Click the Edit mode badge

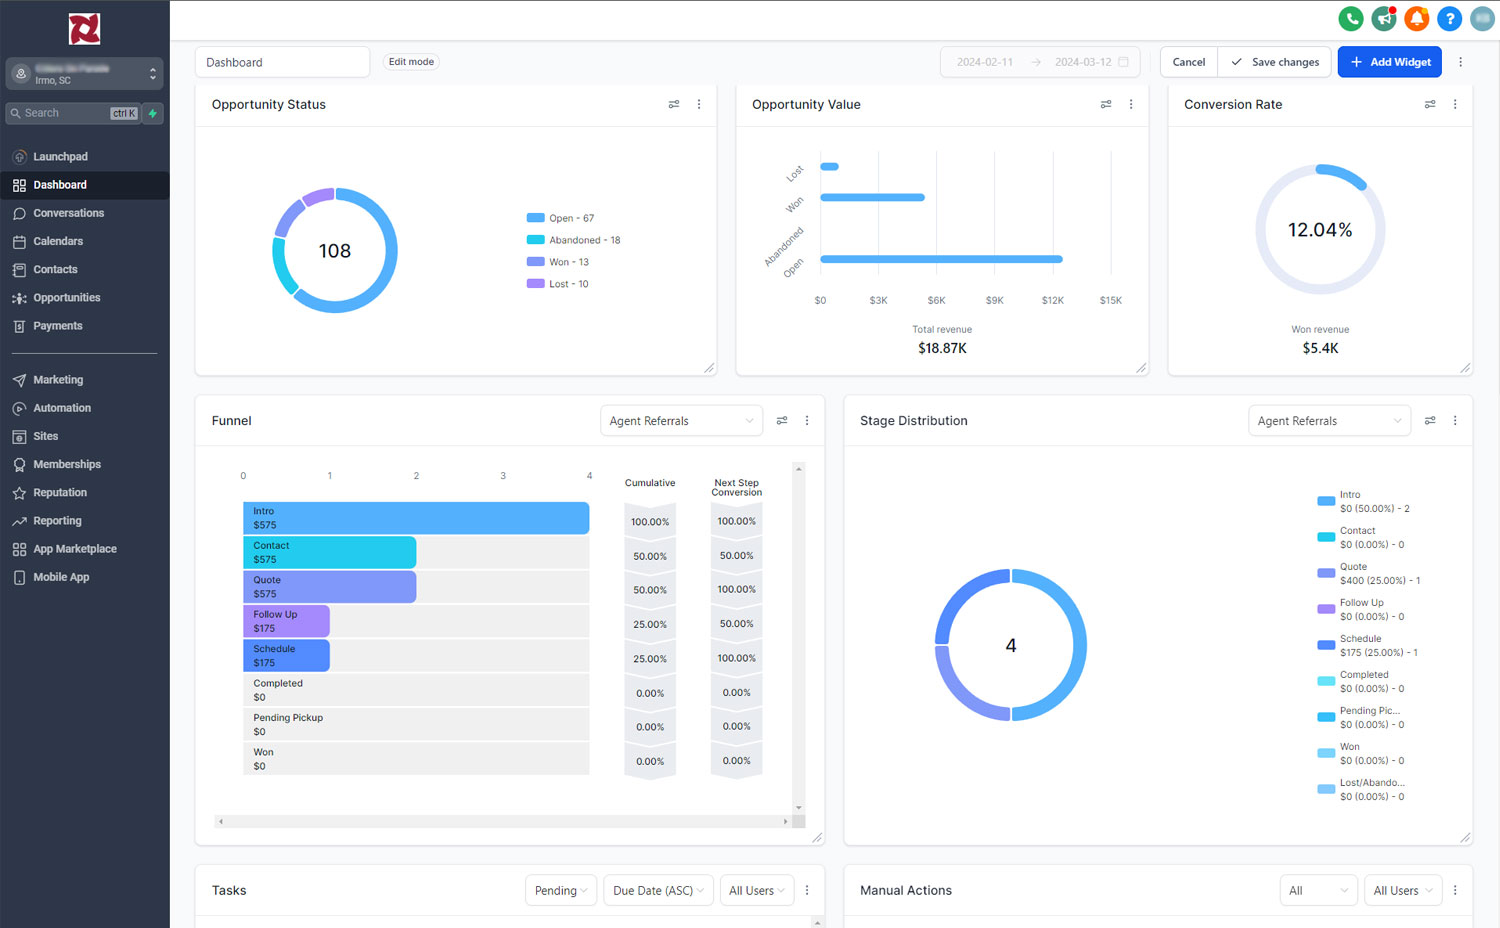pos(411,62)
